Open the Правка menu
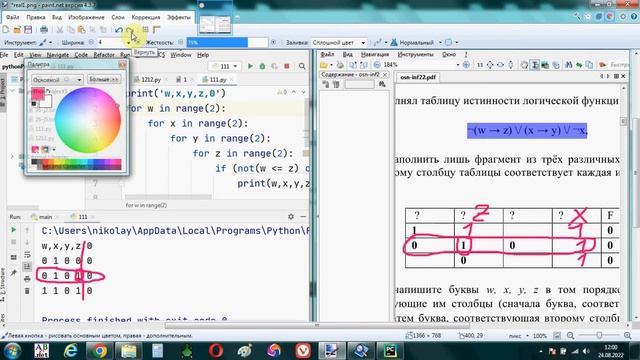Viewport: 640px width, 360px height. click(36, 17)
